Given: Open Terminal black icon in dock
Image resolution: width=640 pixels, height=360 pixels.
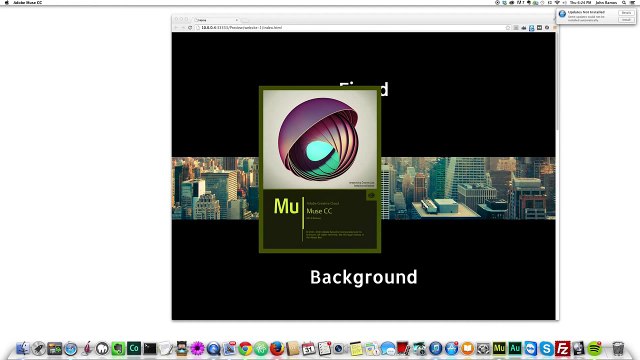Looking at the screenshot, I should (150, 348).
